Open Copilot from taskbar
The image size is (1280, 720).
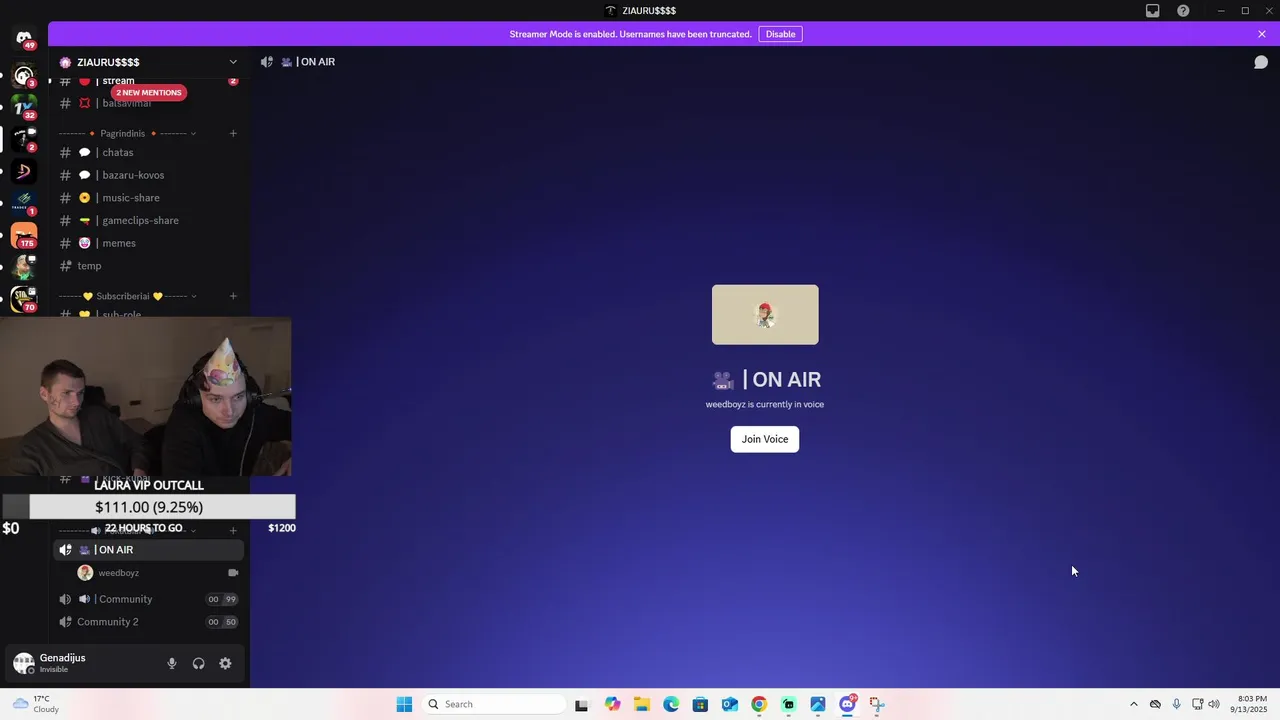pos(612,704)
